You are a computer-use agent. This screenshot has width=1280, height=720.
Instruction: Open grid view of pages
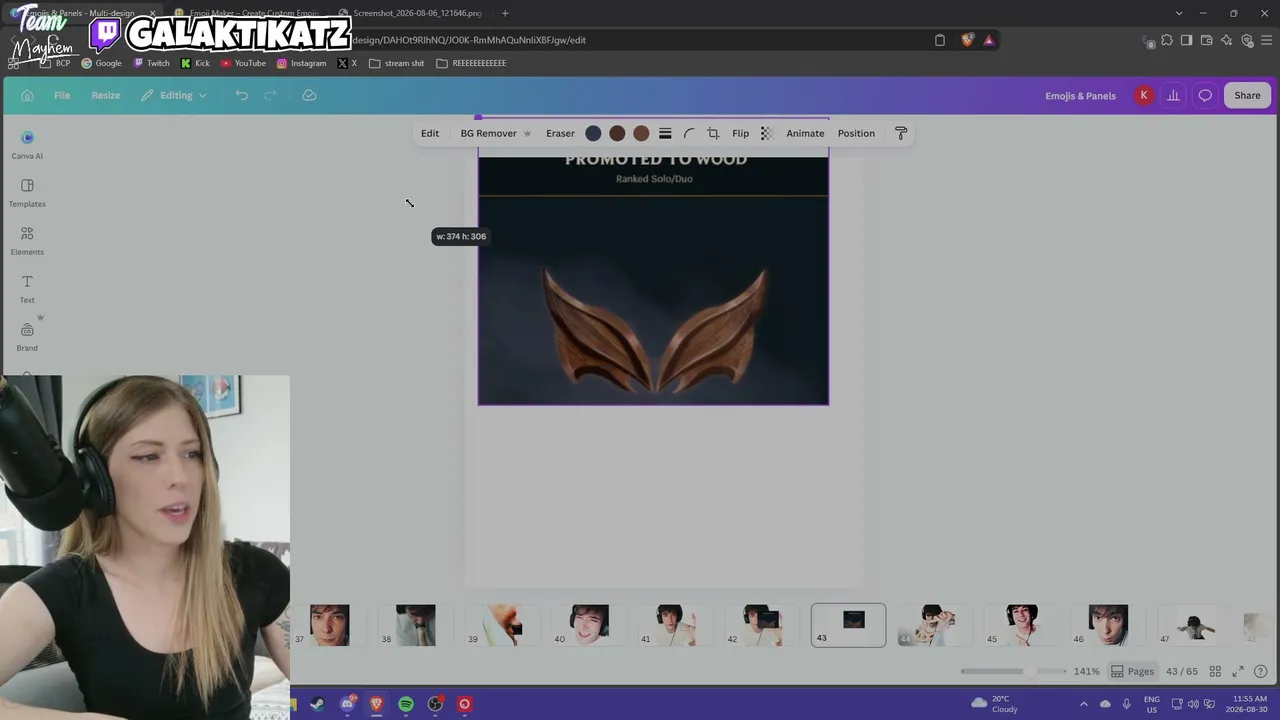click(x=1215, y=671)
